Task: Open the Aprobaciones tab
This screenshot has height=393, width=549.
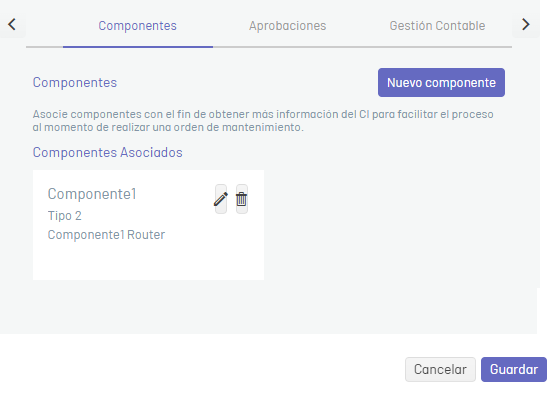Action: pos(287,26)
